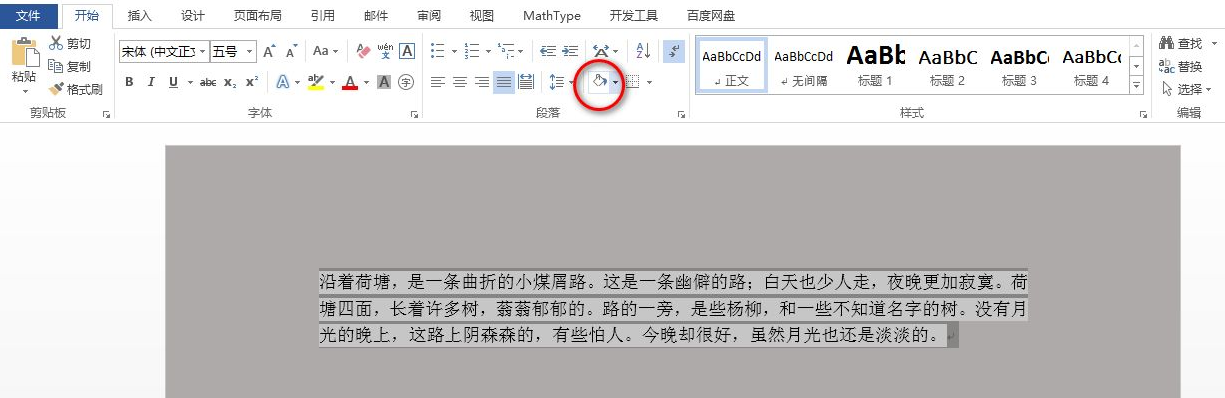The height and width of the screenshot is (398, 1225).
Task: Click the text effects glowing A icon
Action: [282, 82]
